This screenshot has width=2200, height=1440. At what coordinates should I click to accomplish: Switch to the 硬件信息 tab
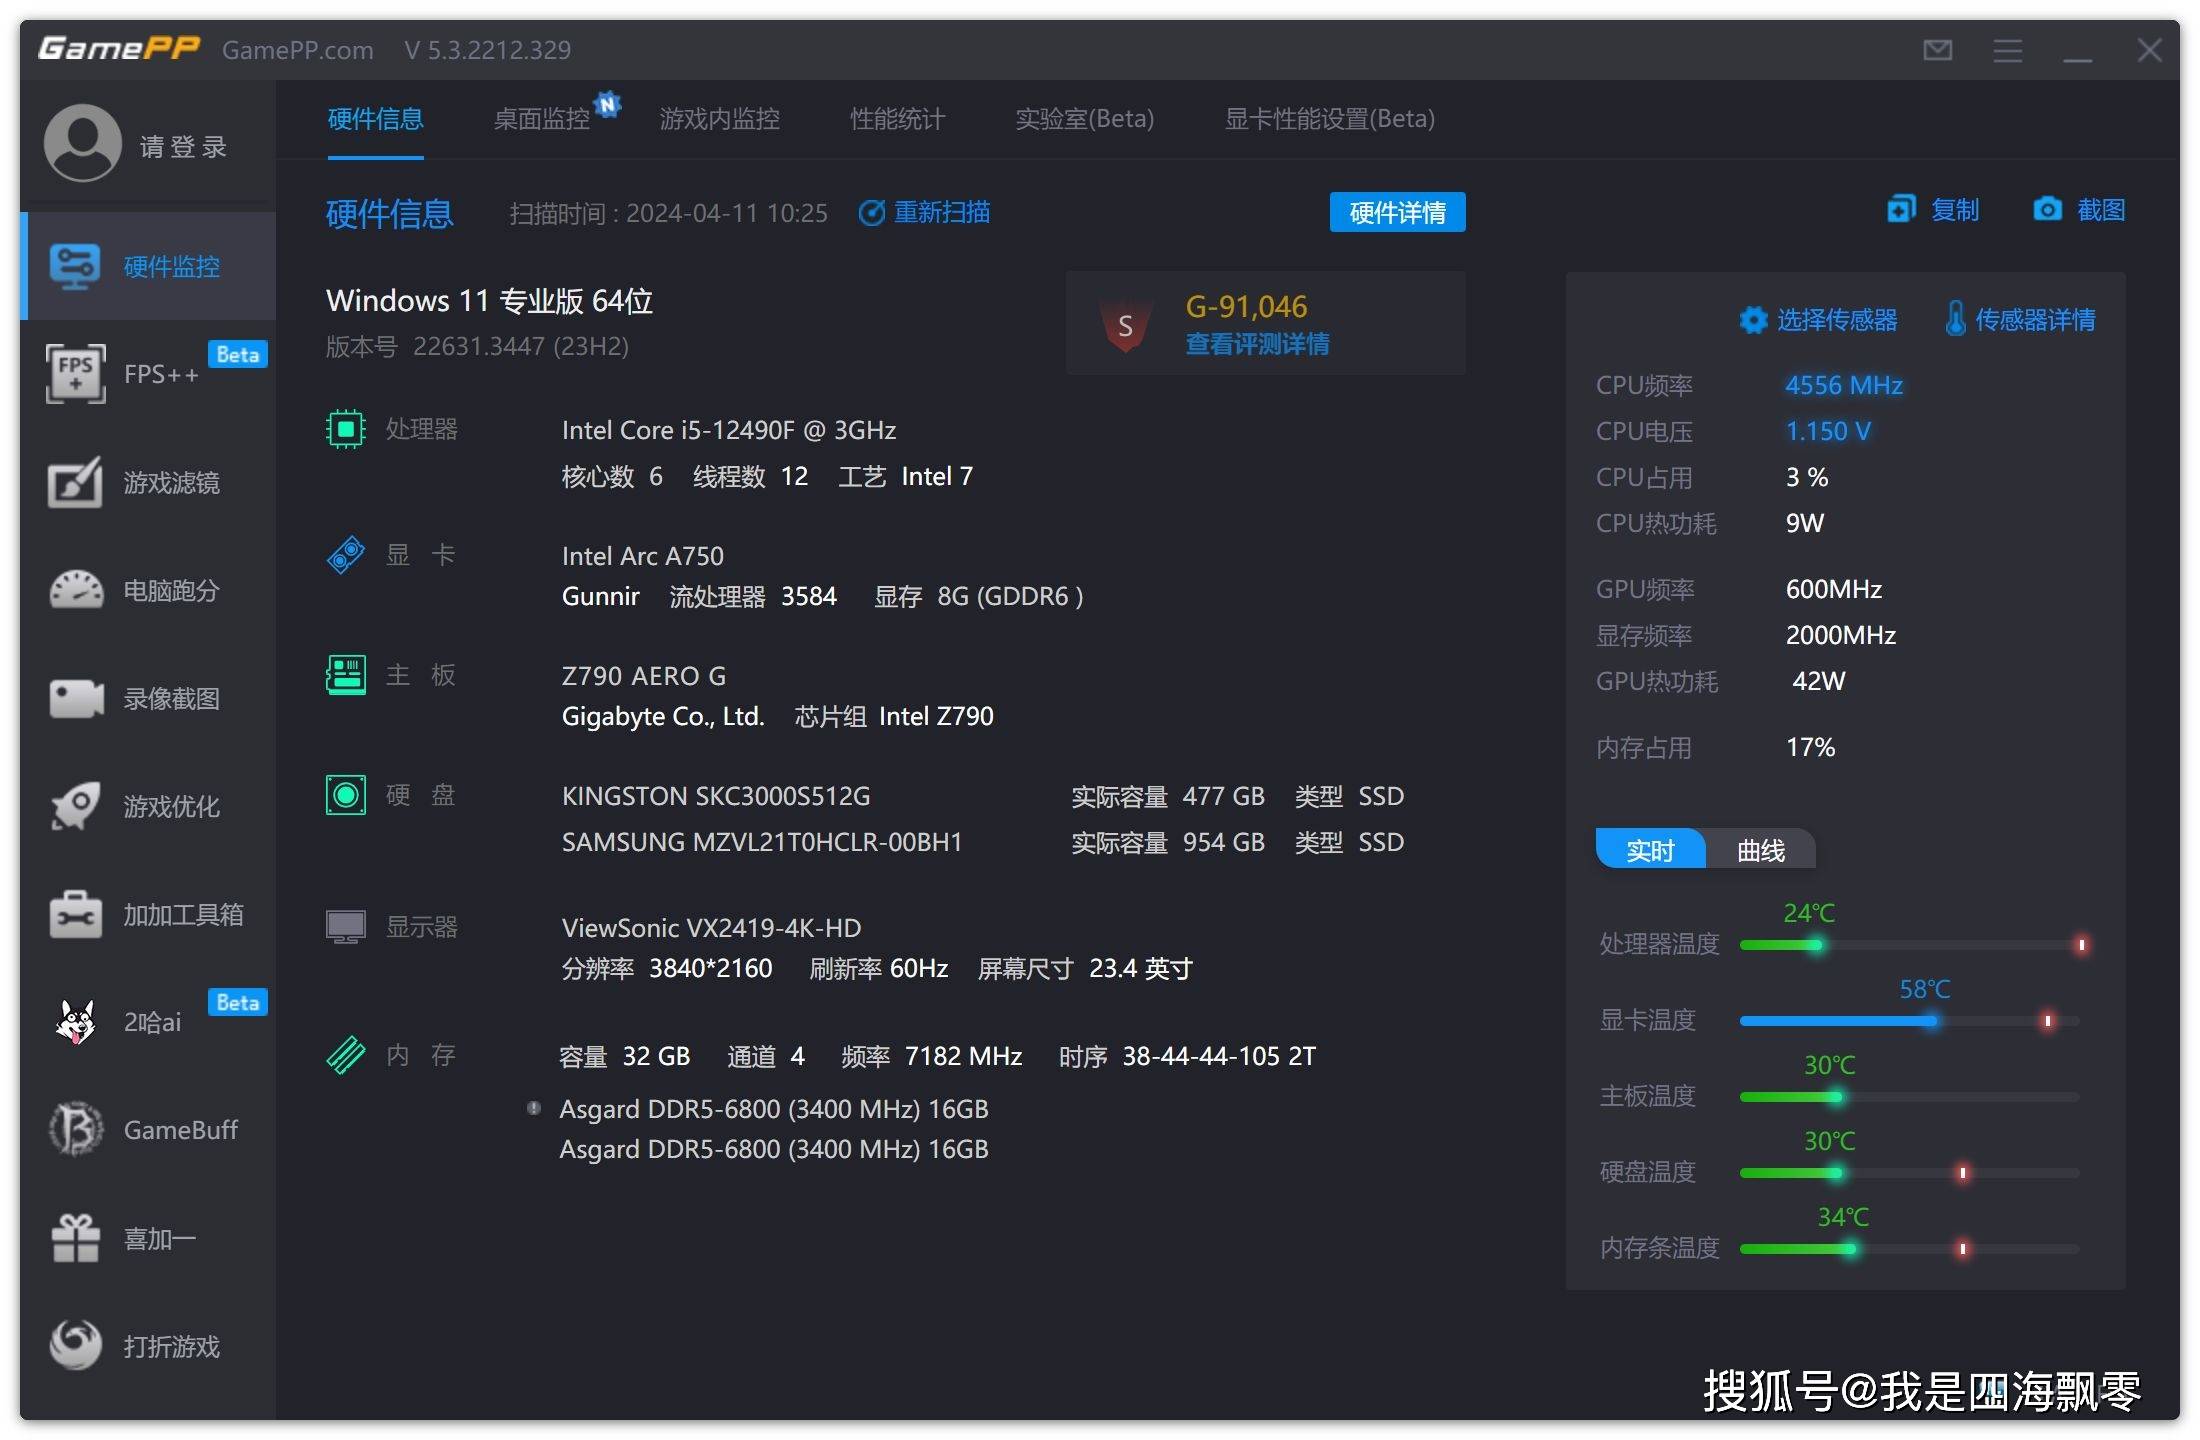376,119
